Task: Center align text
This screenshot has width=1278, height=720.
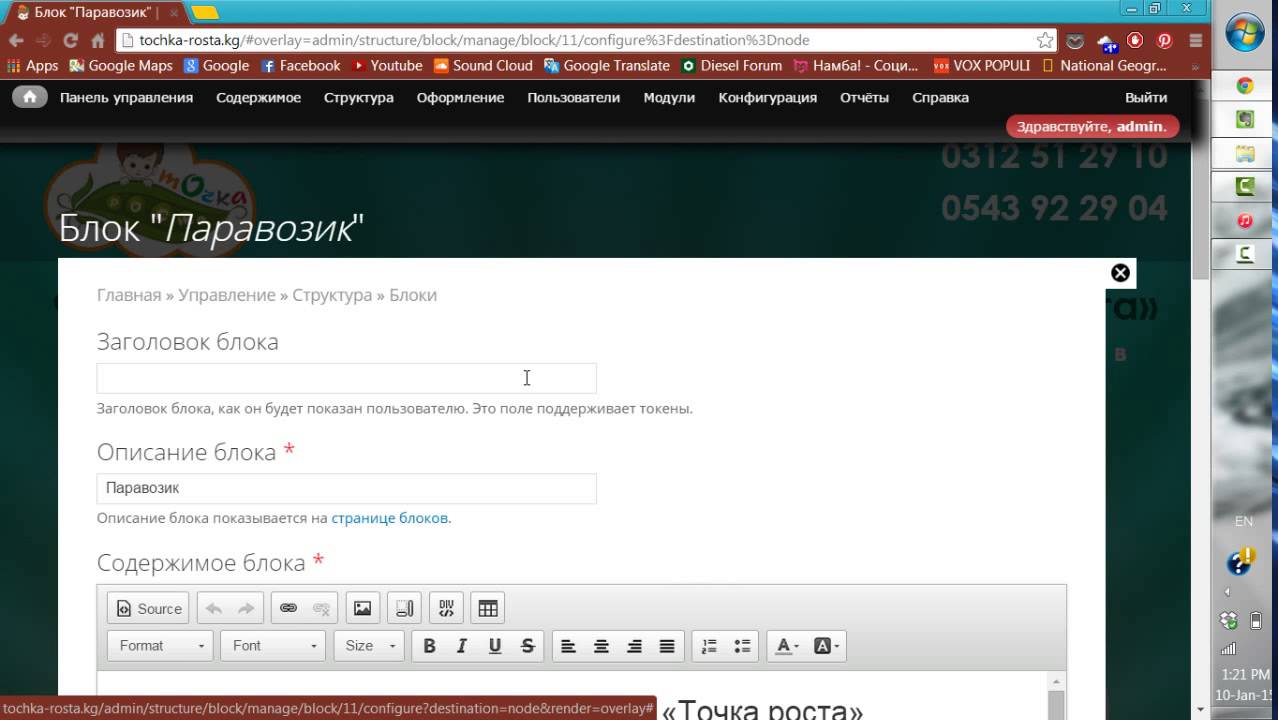Action: coord(601,646)
